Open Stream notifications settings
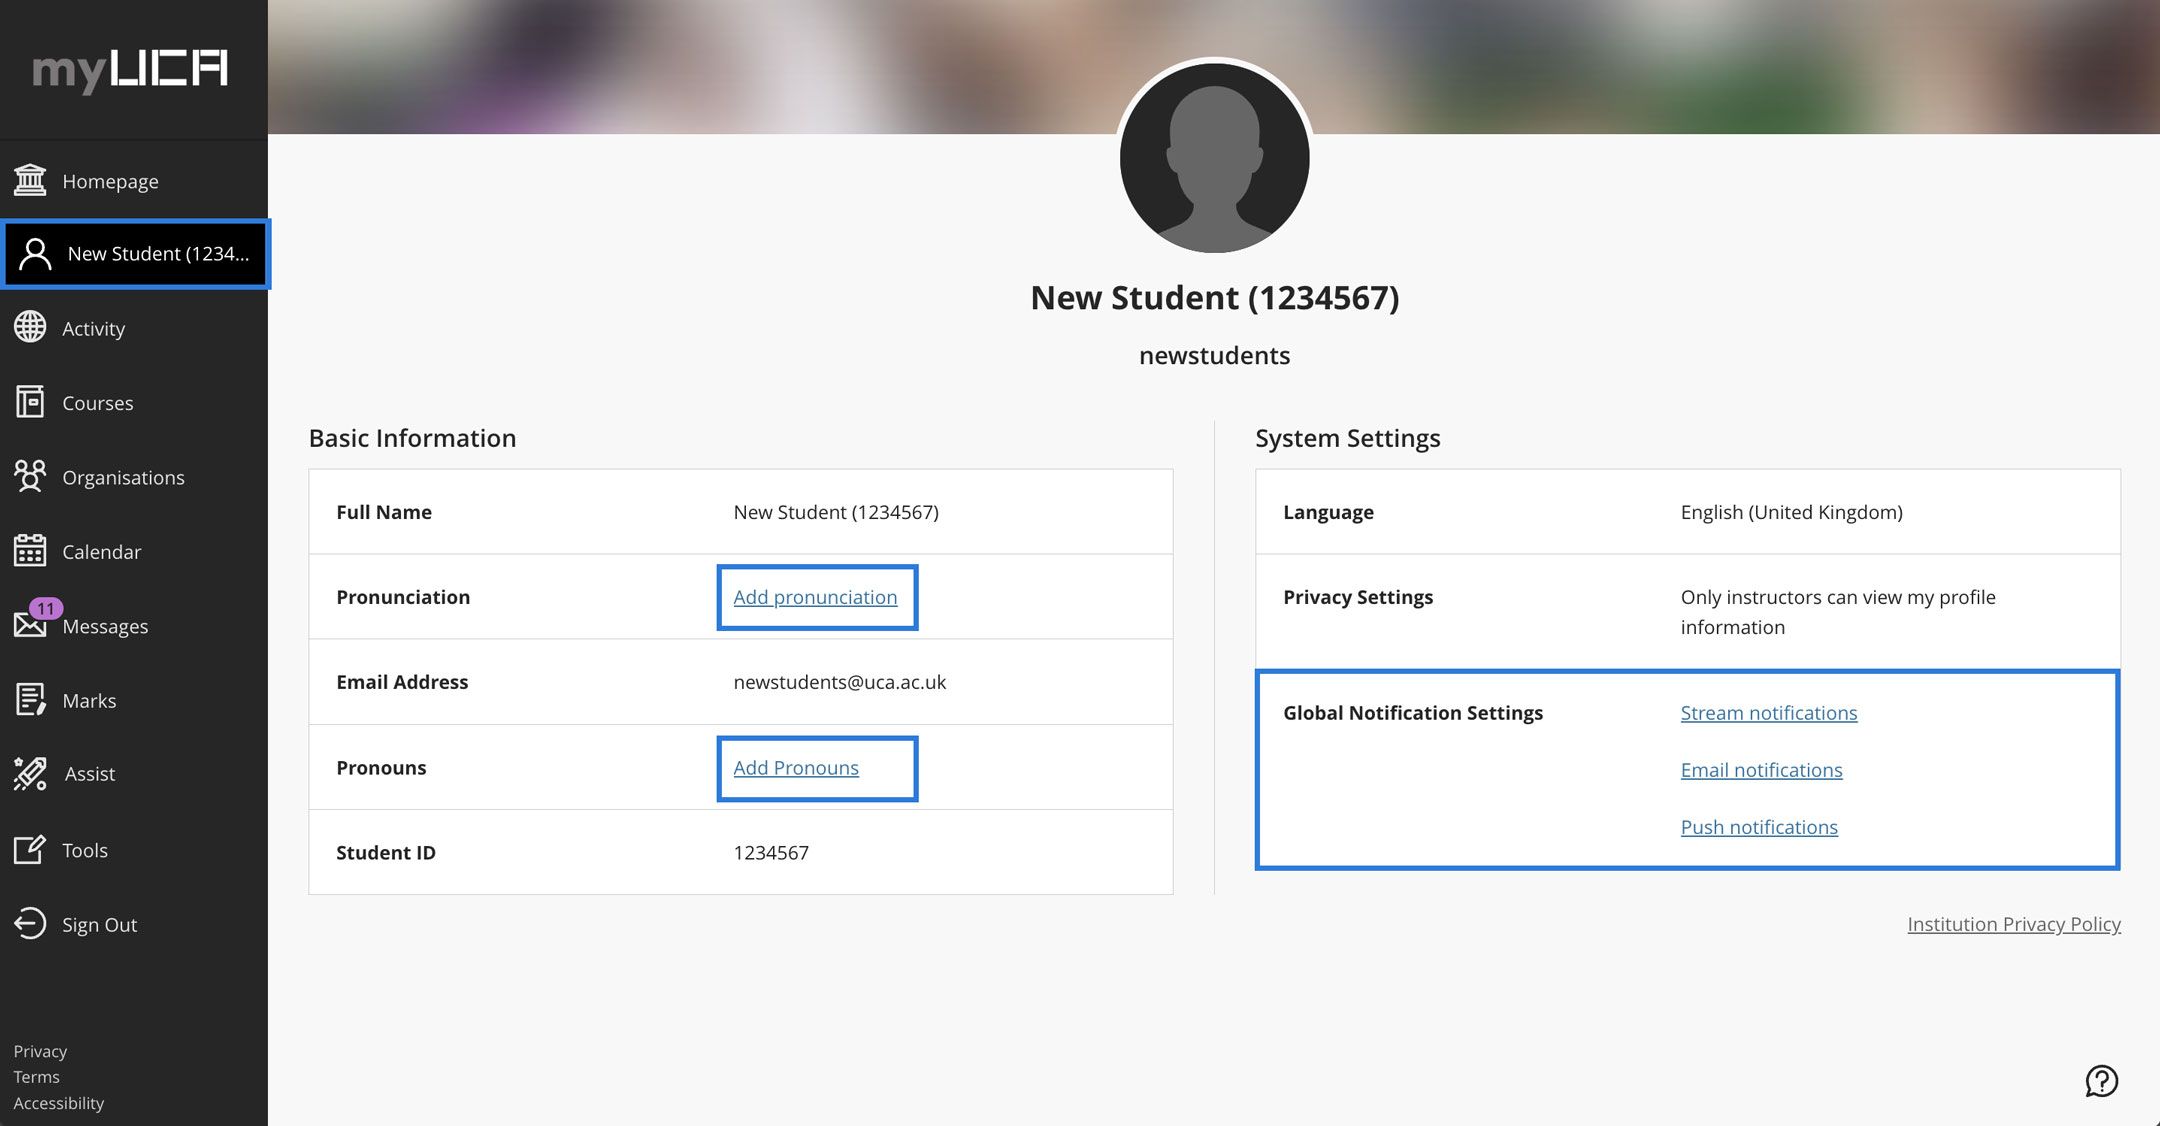This screenshot has height=1126, width=2160. (1768, 713)
